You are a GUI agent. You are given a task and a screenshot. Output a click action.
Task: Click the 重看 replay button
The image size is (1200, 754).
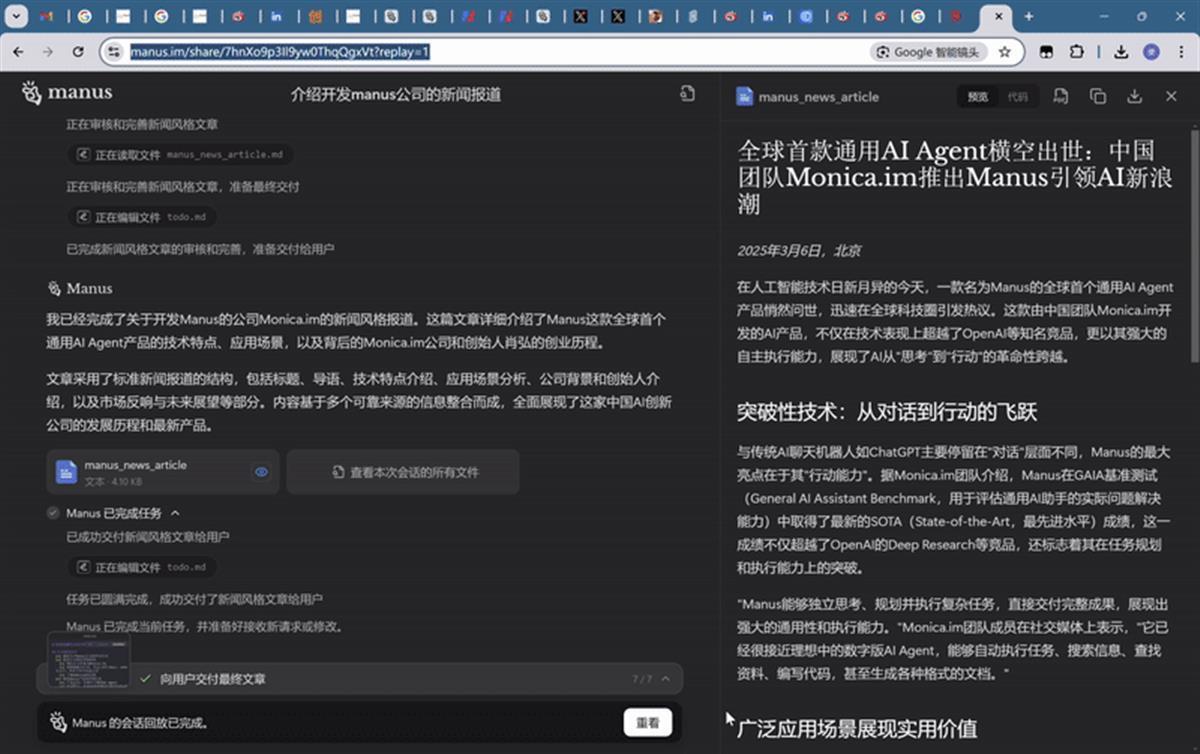pyautogui.click(x=647, y=721)
